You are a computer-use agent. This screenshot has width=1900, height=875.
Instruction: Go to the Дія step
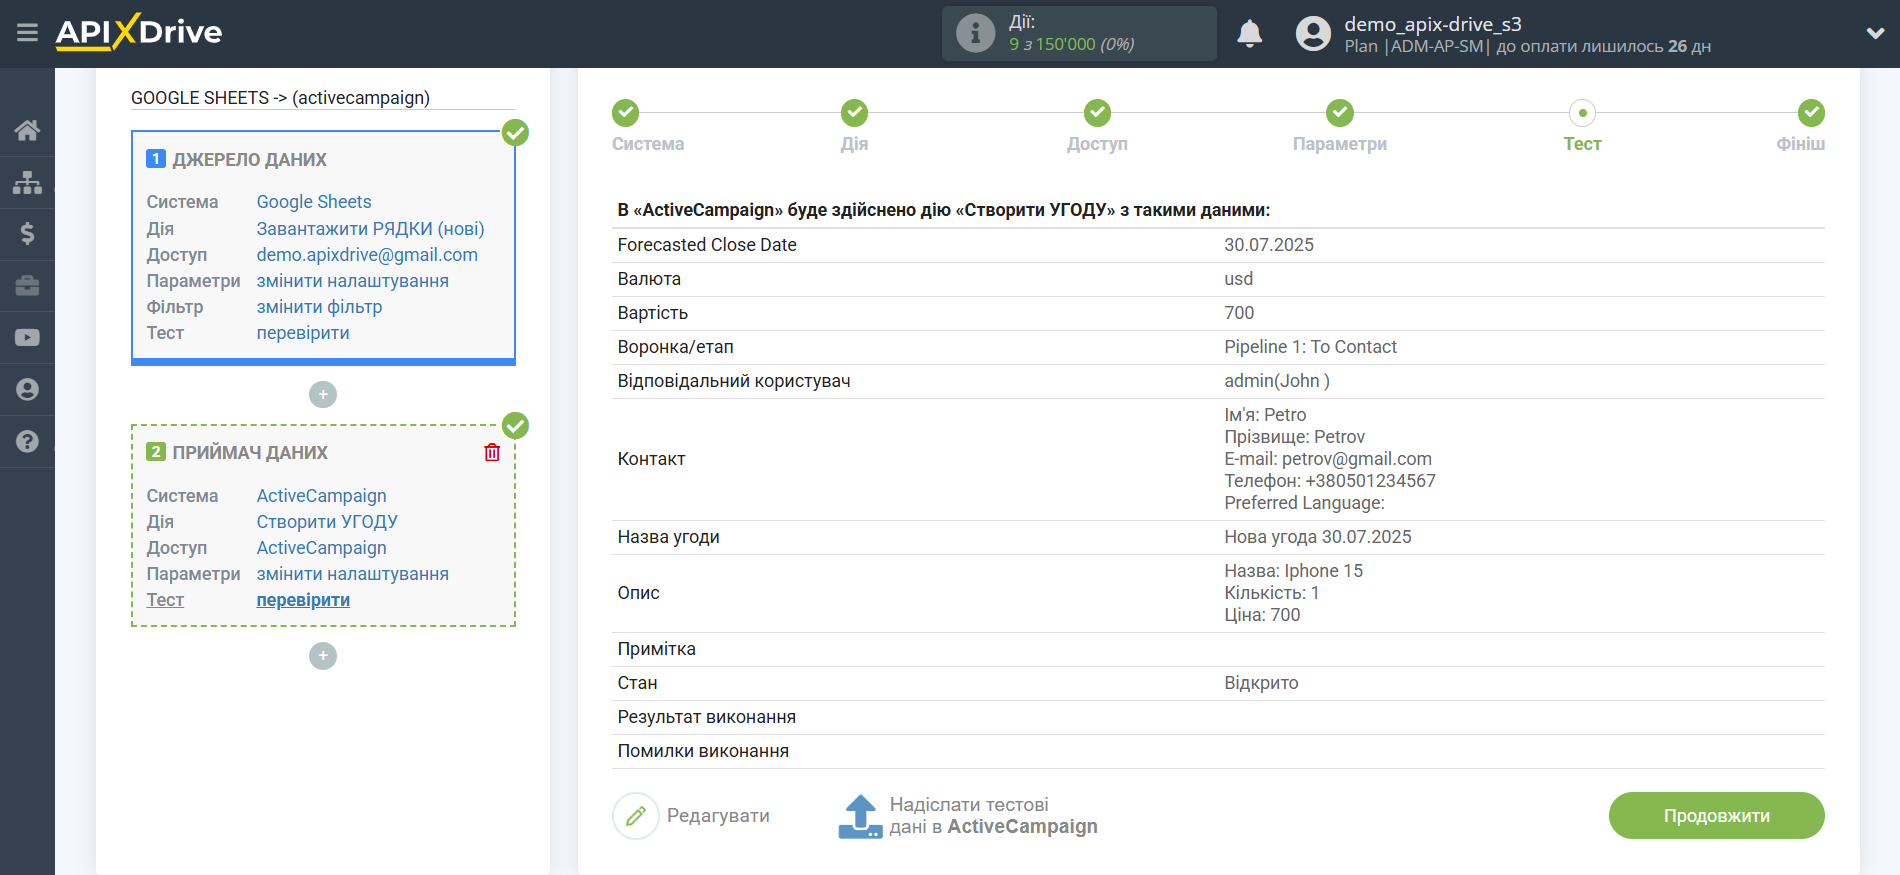point(854,113)
